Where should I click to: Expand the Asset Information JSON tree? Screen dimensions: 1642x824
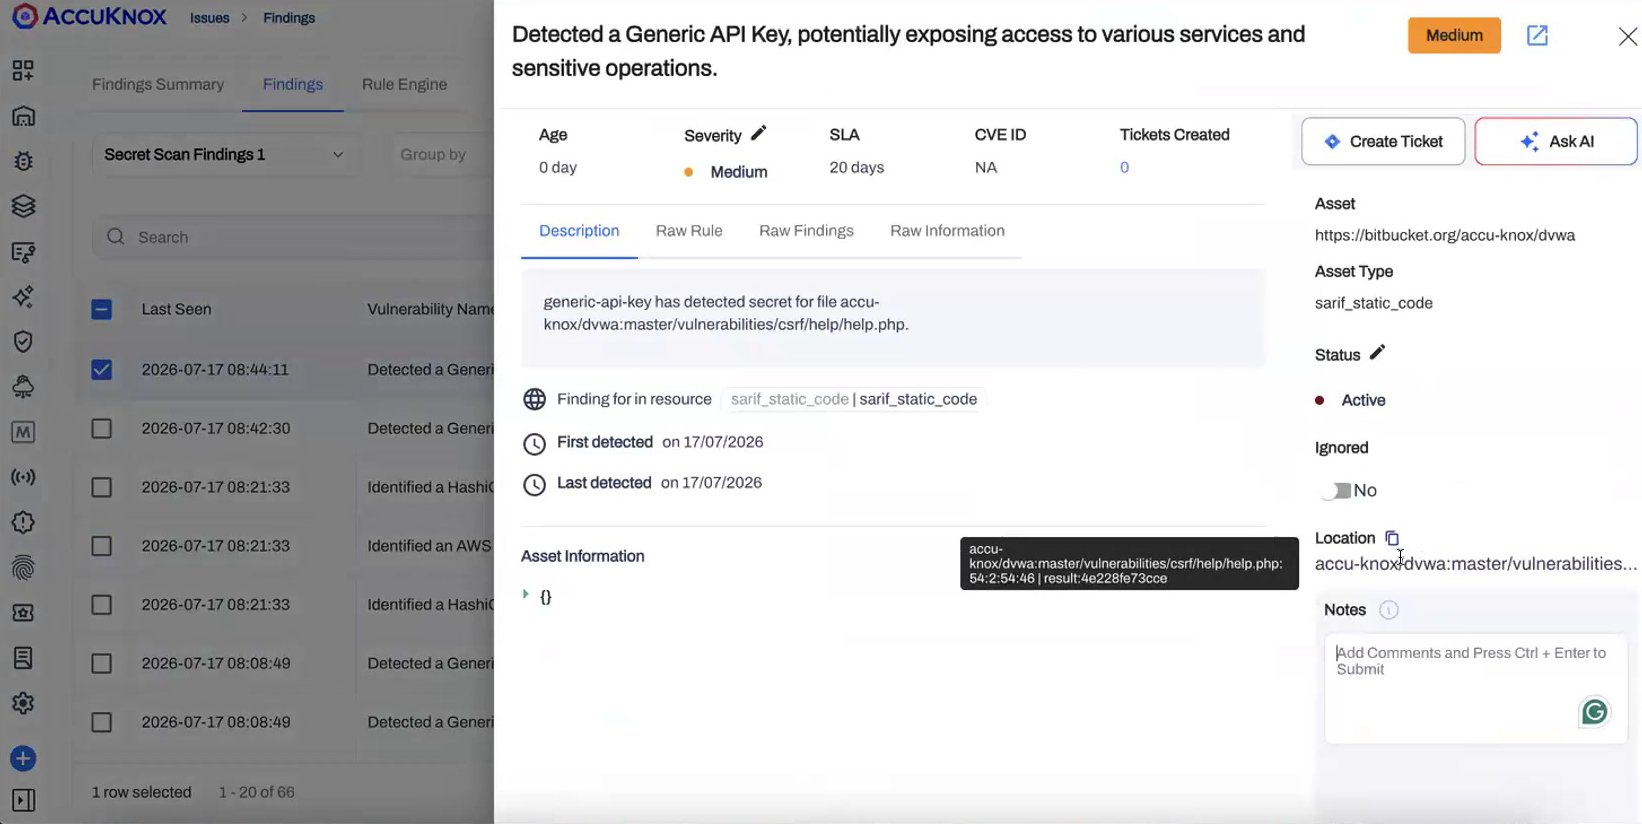526,595
